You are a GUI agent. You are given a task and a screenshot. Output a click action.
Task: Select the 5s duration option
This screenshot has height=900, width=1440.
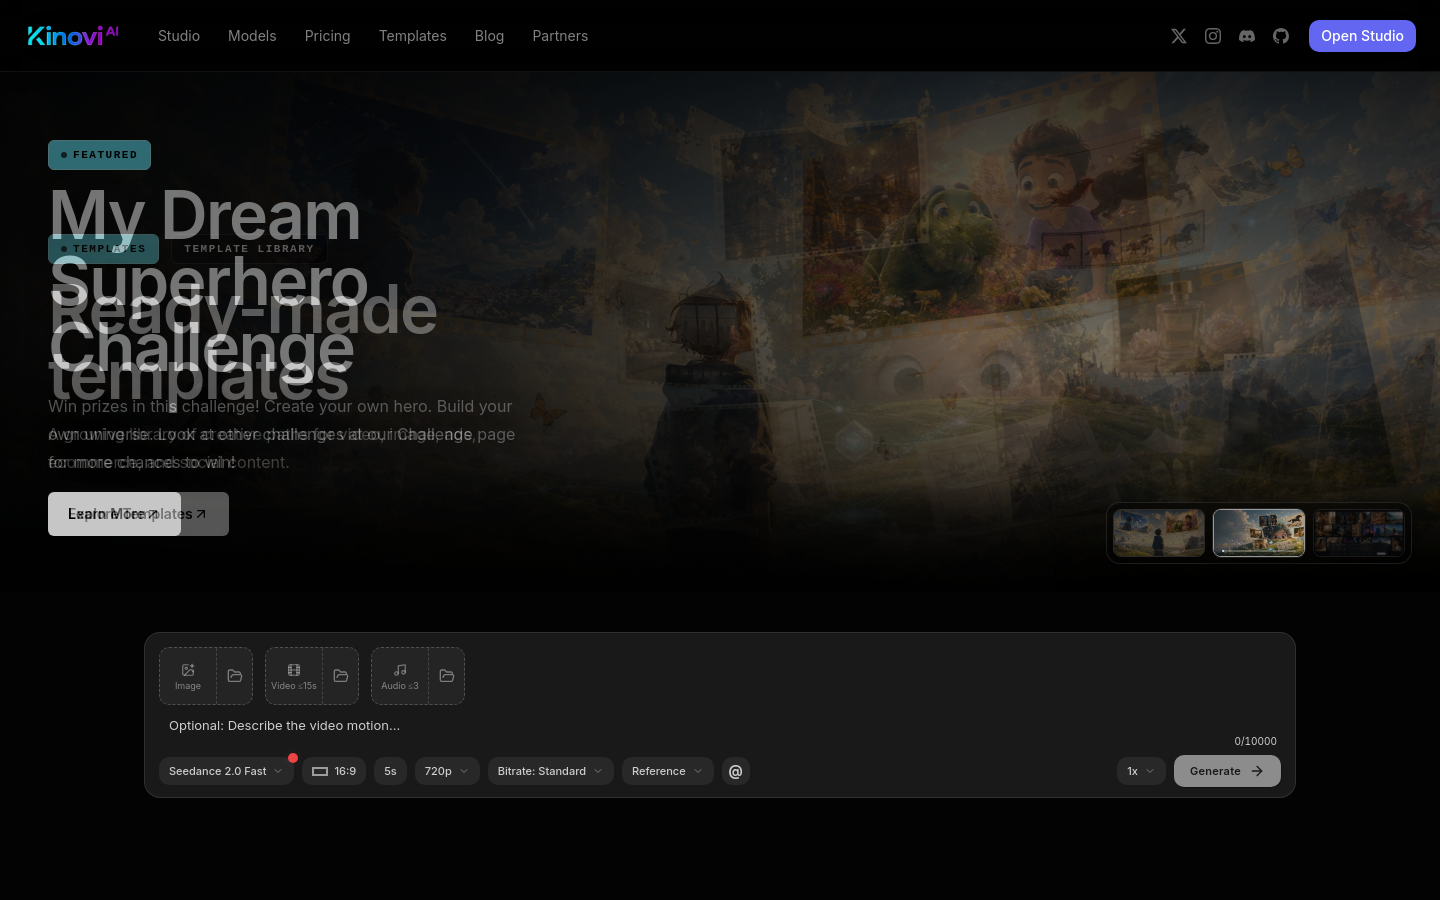pyautogui.click(x=390, y=771)
